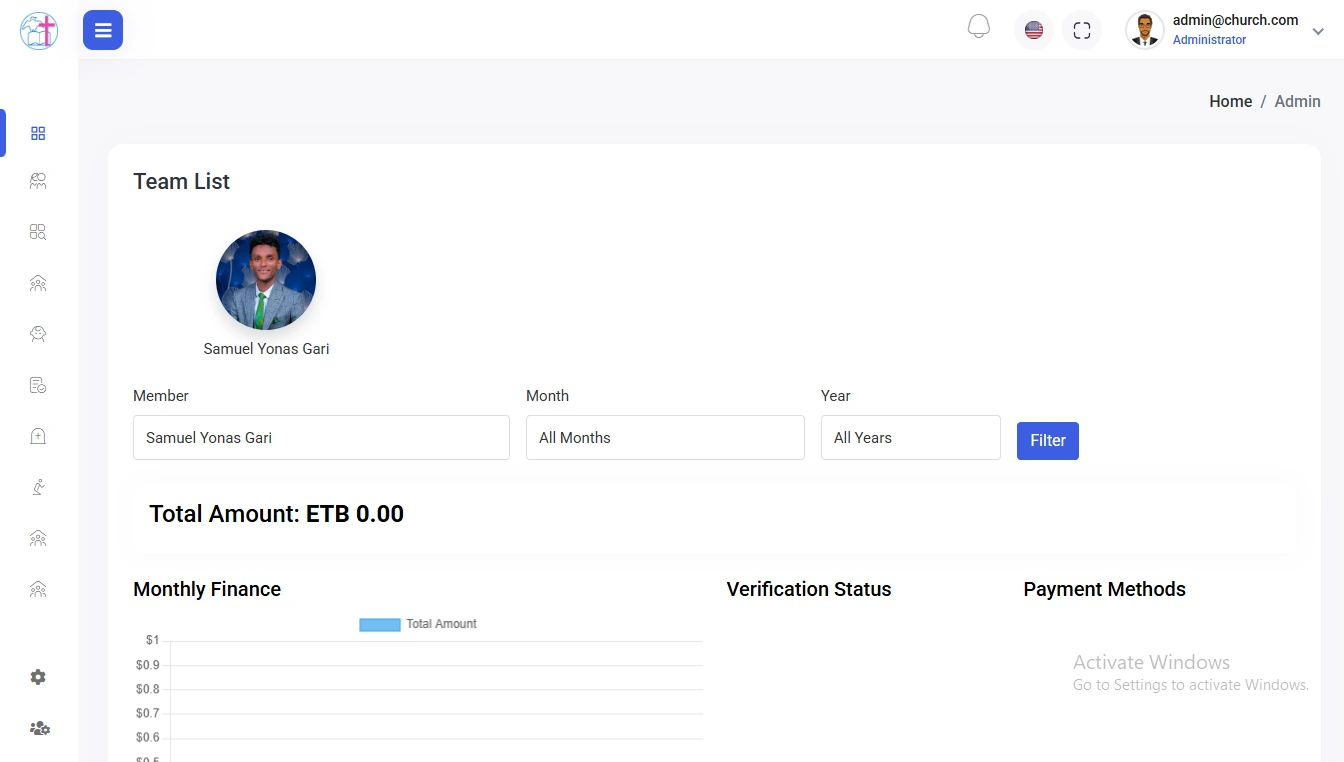Open the All Months dropdown
The image size is (1344, 762).
pos(665,438)
